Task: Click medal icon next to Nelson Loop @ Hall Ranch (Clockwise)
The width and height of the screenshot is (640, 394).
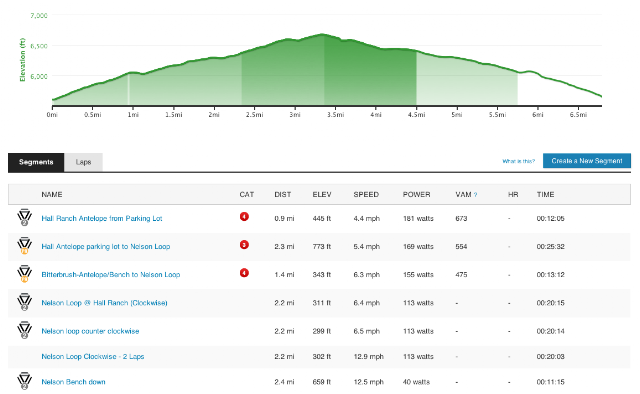Action: (x=24, y=302)
